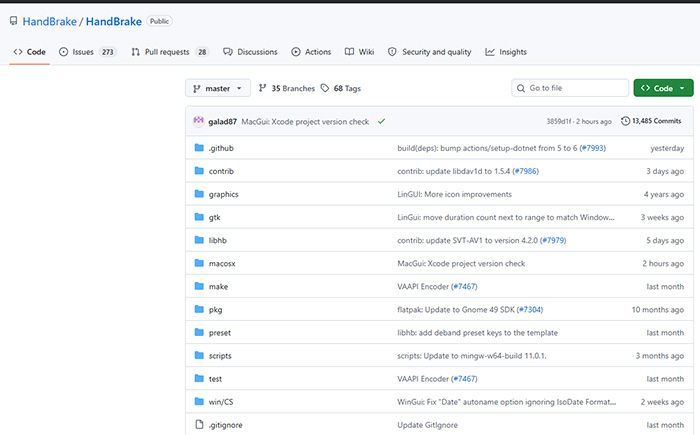Click the repository book icon beside HandBrake
Image resolution: width=700 pixels, height=435 pixels.
(x=14, y=21)
